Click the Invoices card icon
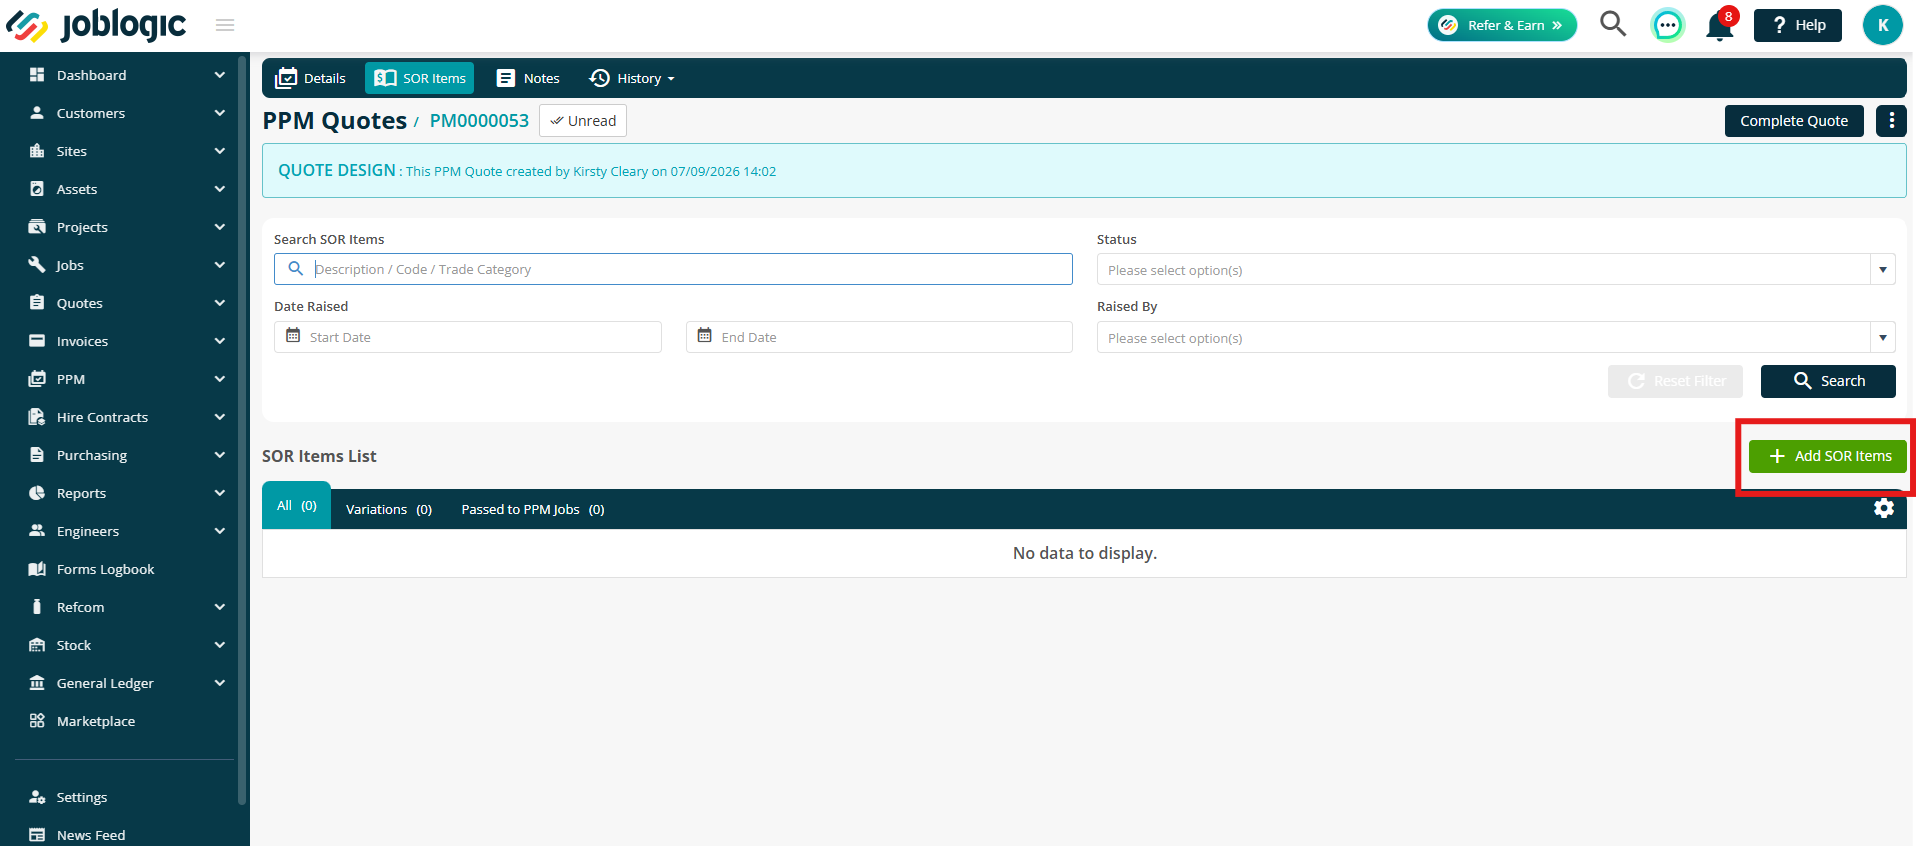This screenshot has width=1916, height=846. click(37, 341)
